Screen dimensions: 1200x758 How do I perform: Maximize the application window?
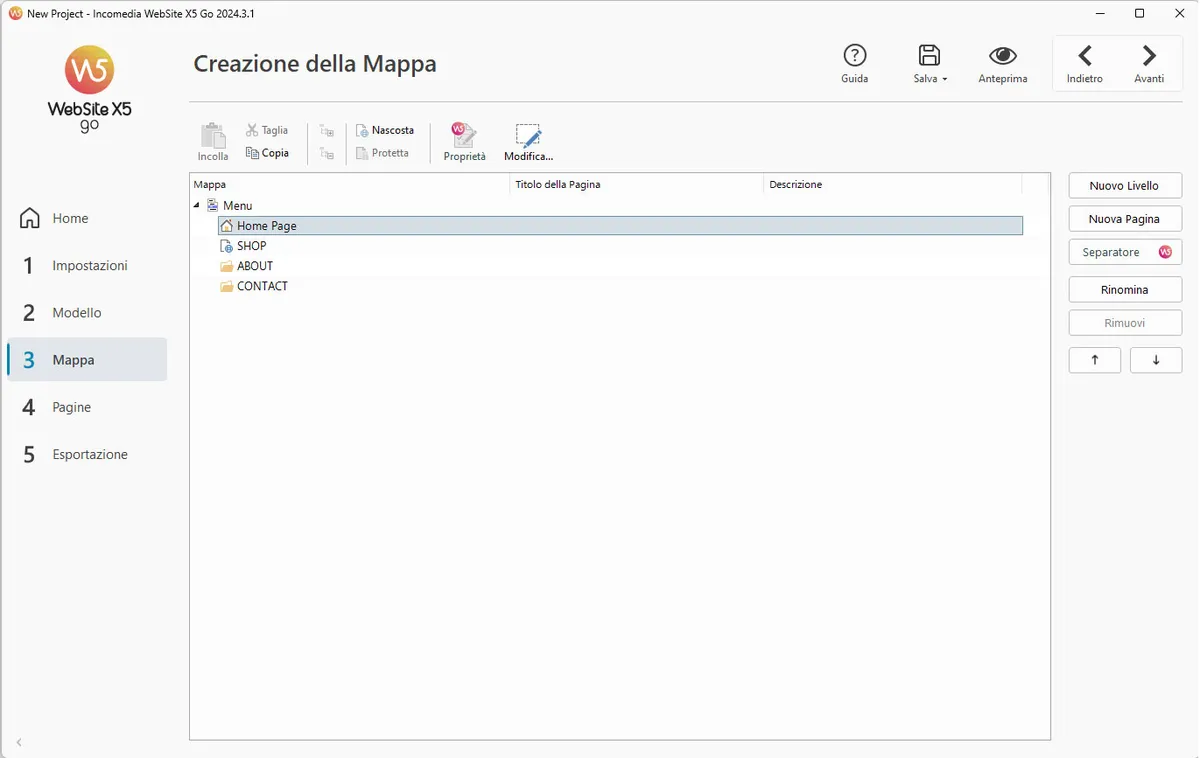[x=1139, y=14]
